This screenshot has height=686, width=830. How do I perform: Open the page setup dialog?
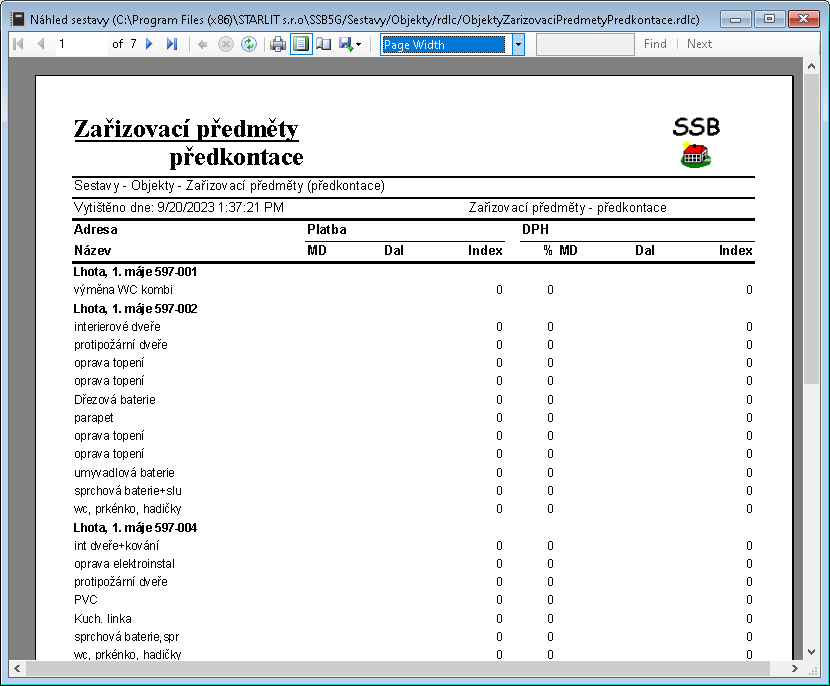tap(324, 44)
